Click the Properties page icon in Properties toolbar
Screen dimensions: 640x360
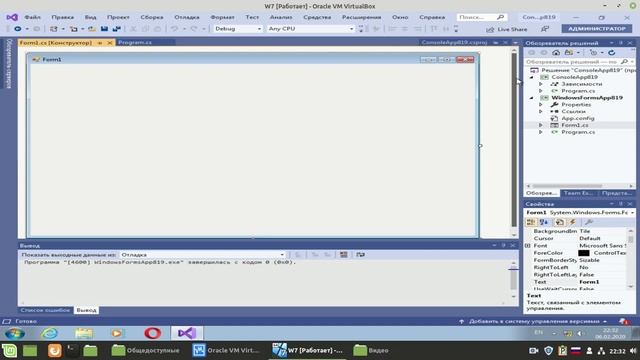[x=560, y=222]
